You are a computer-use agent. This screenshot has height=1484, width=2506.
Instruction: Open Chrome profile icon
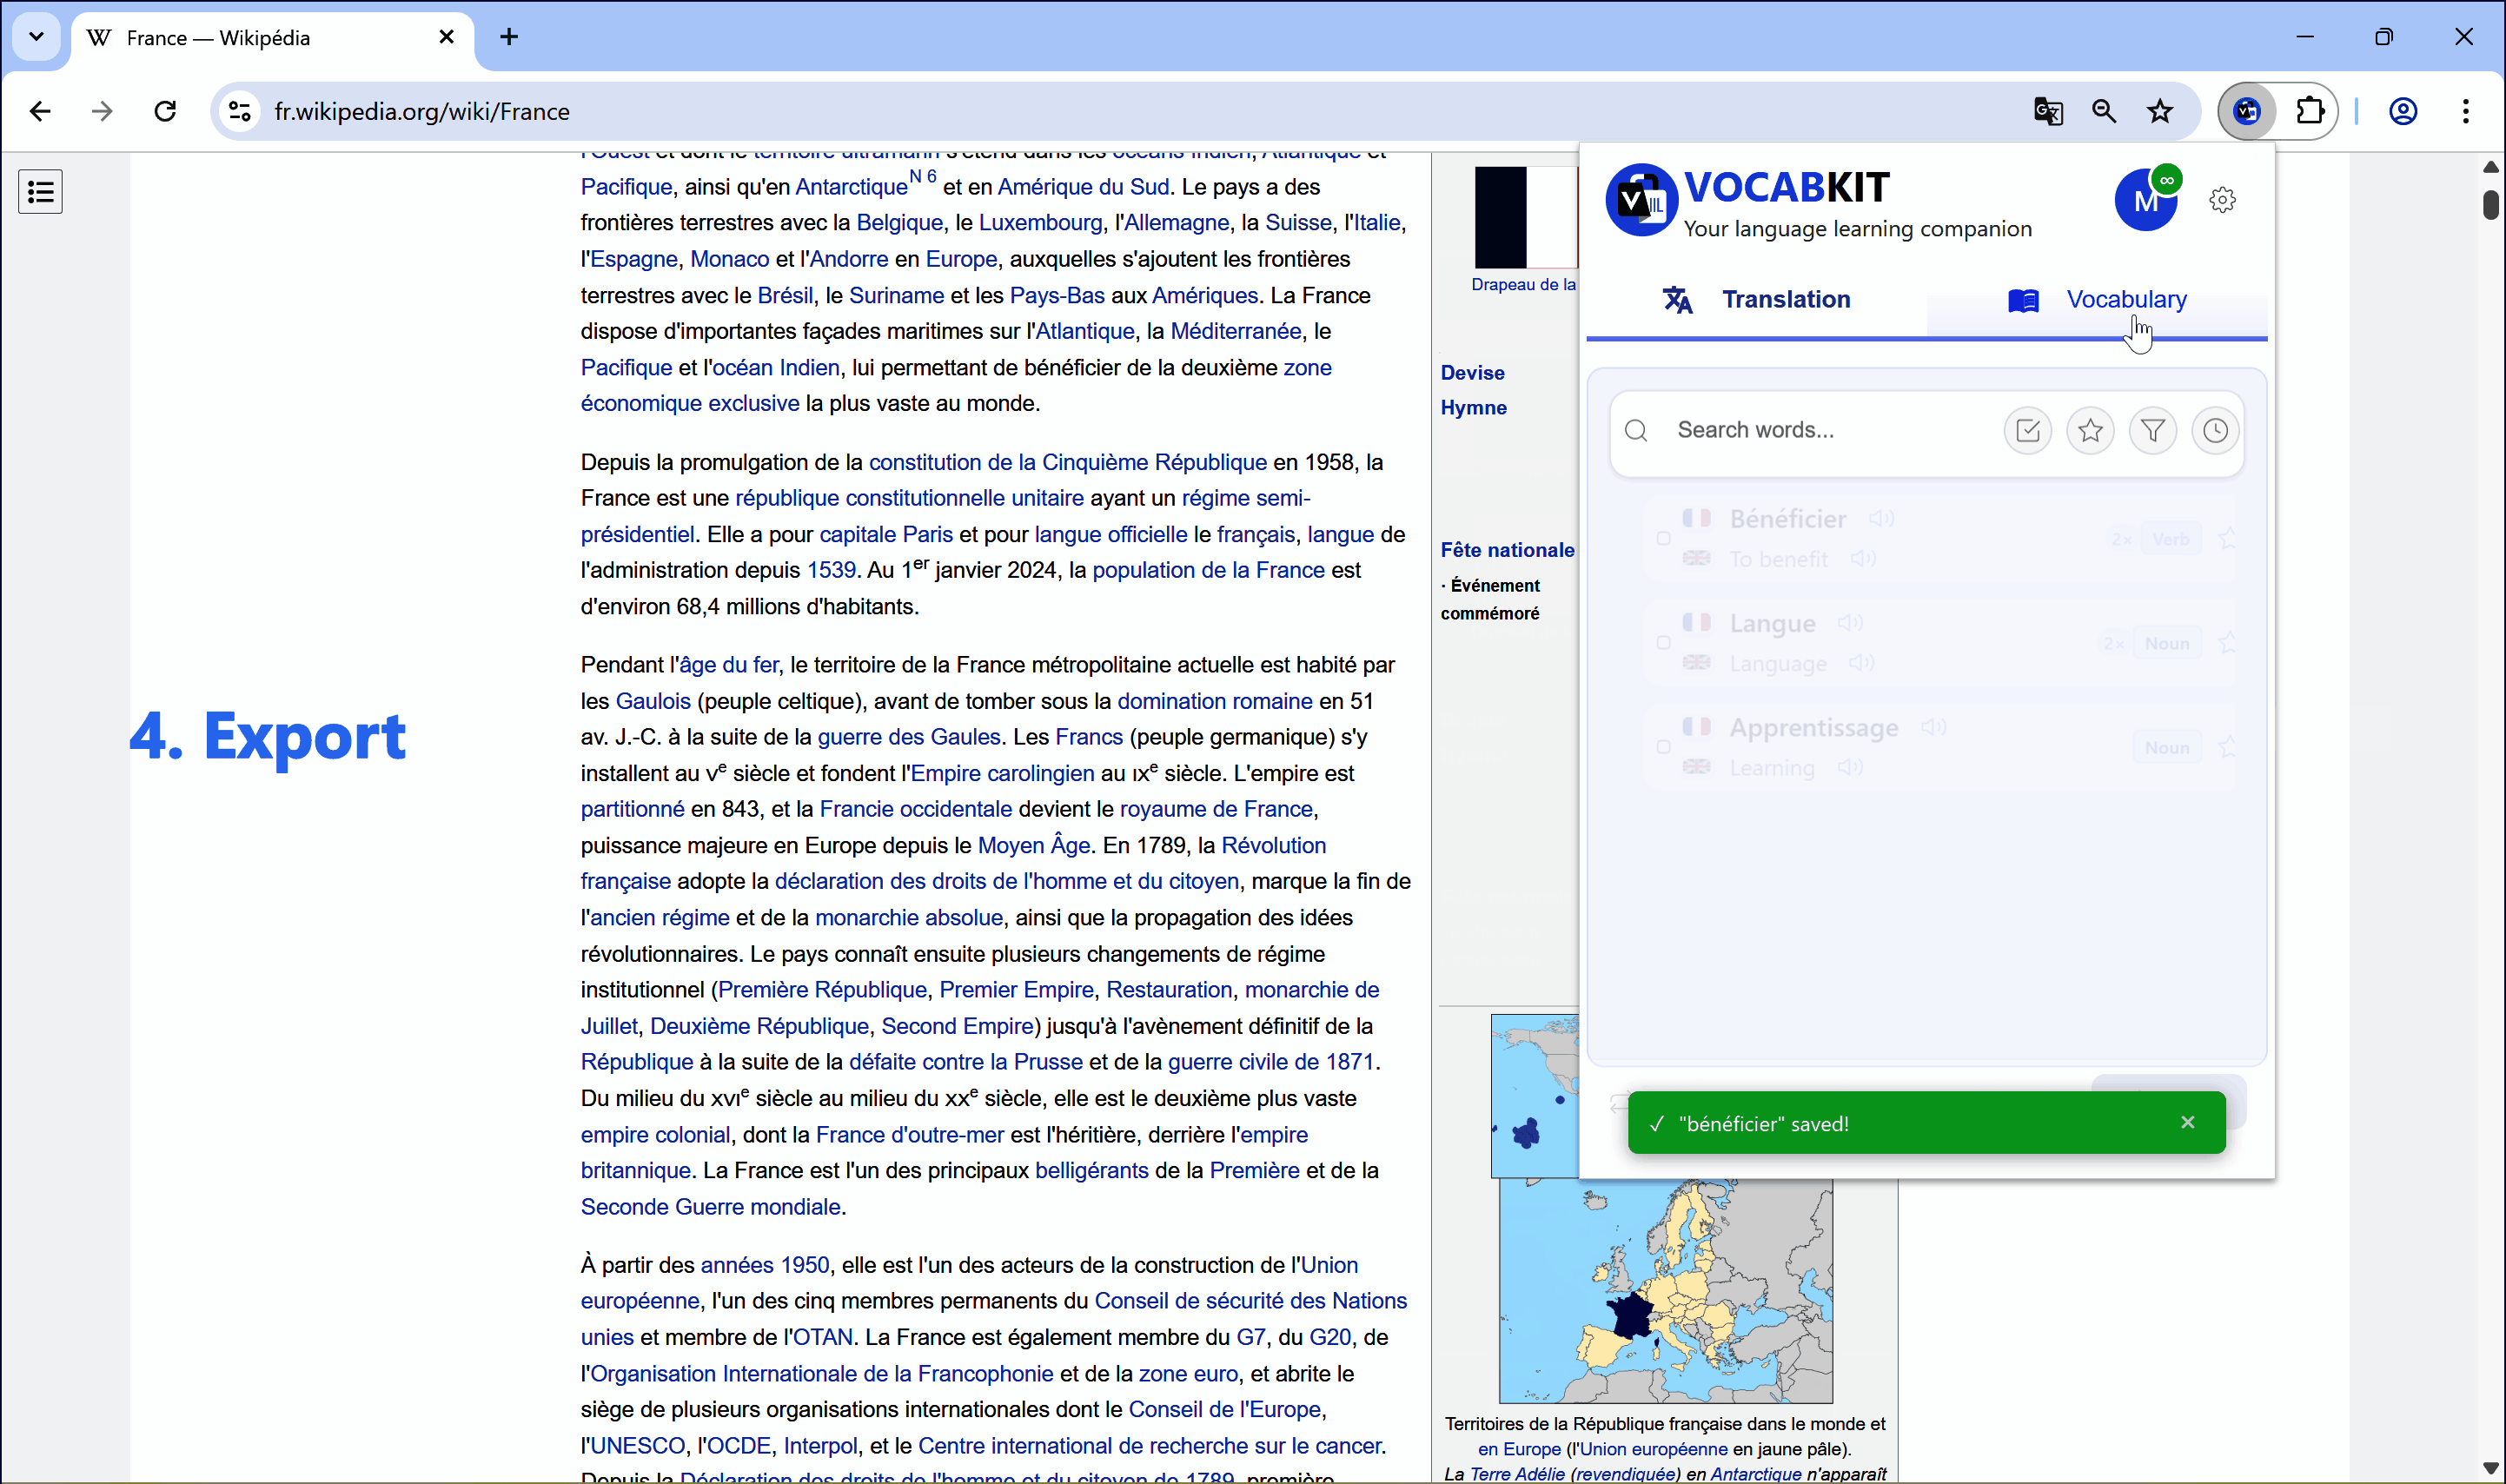2403,111
